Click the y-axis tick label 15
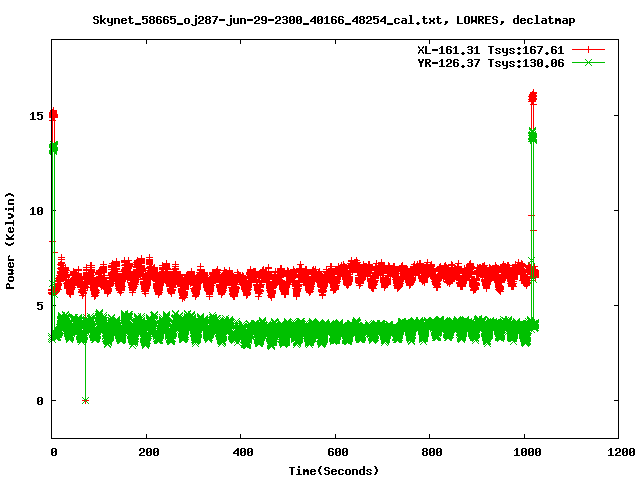 click(x=36, y=116)
